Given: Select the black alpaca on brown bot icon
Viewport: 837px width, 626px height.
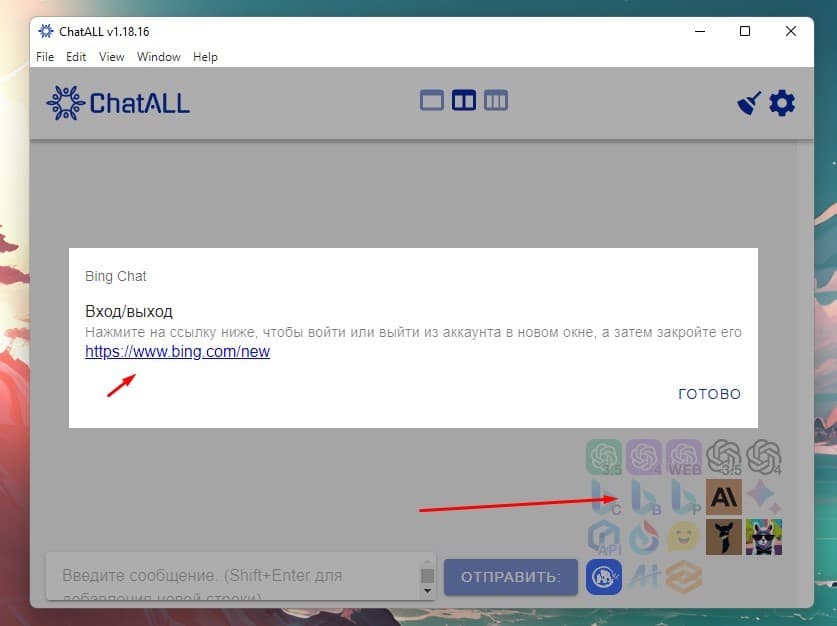Looking at the screenshot, I should point(724,537).
